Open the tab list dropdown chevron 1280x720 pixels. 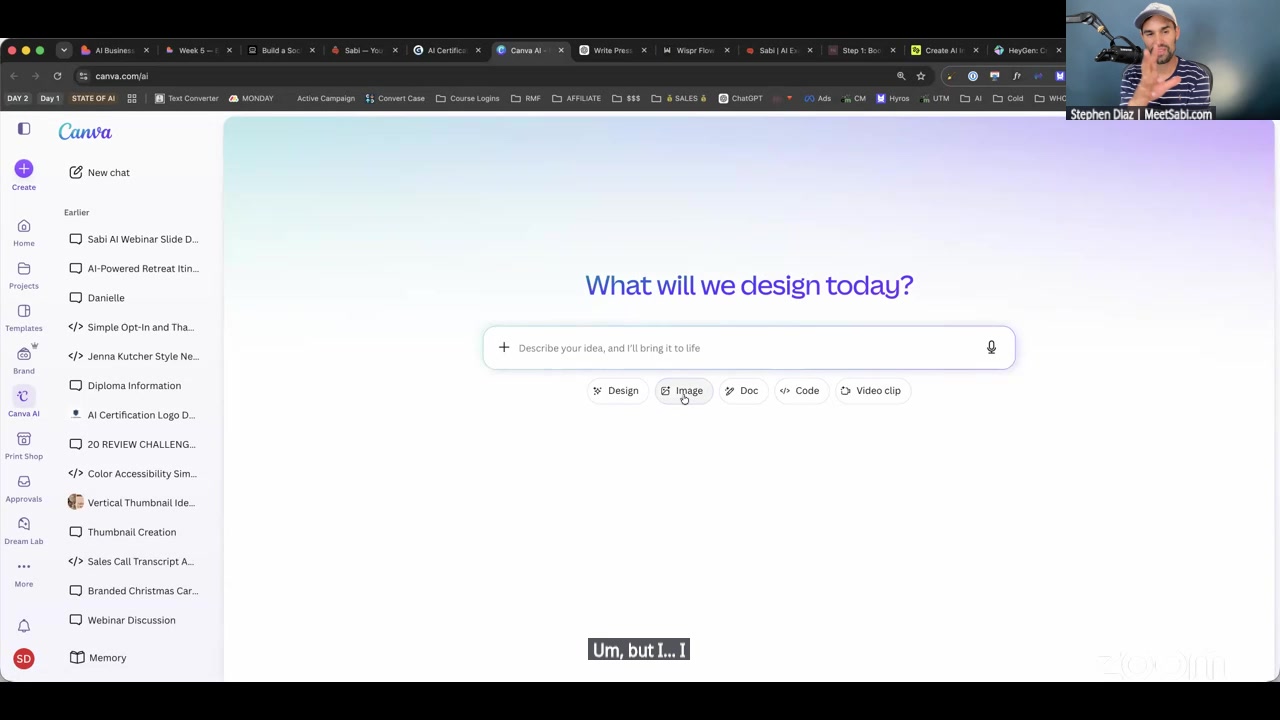[63, 50]
